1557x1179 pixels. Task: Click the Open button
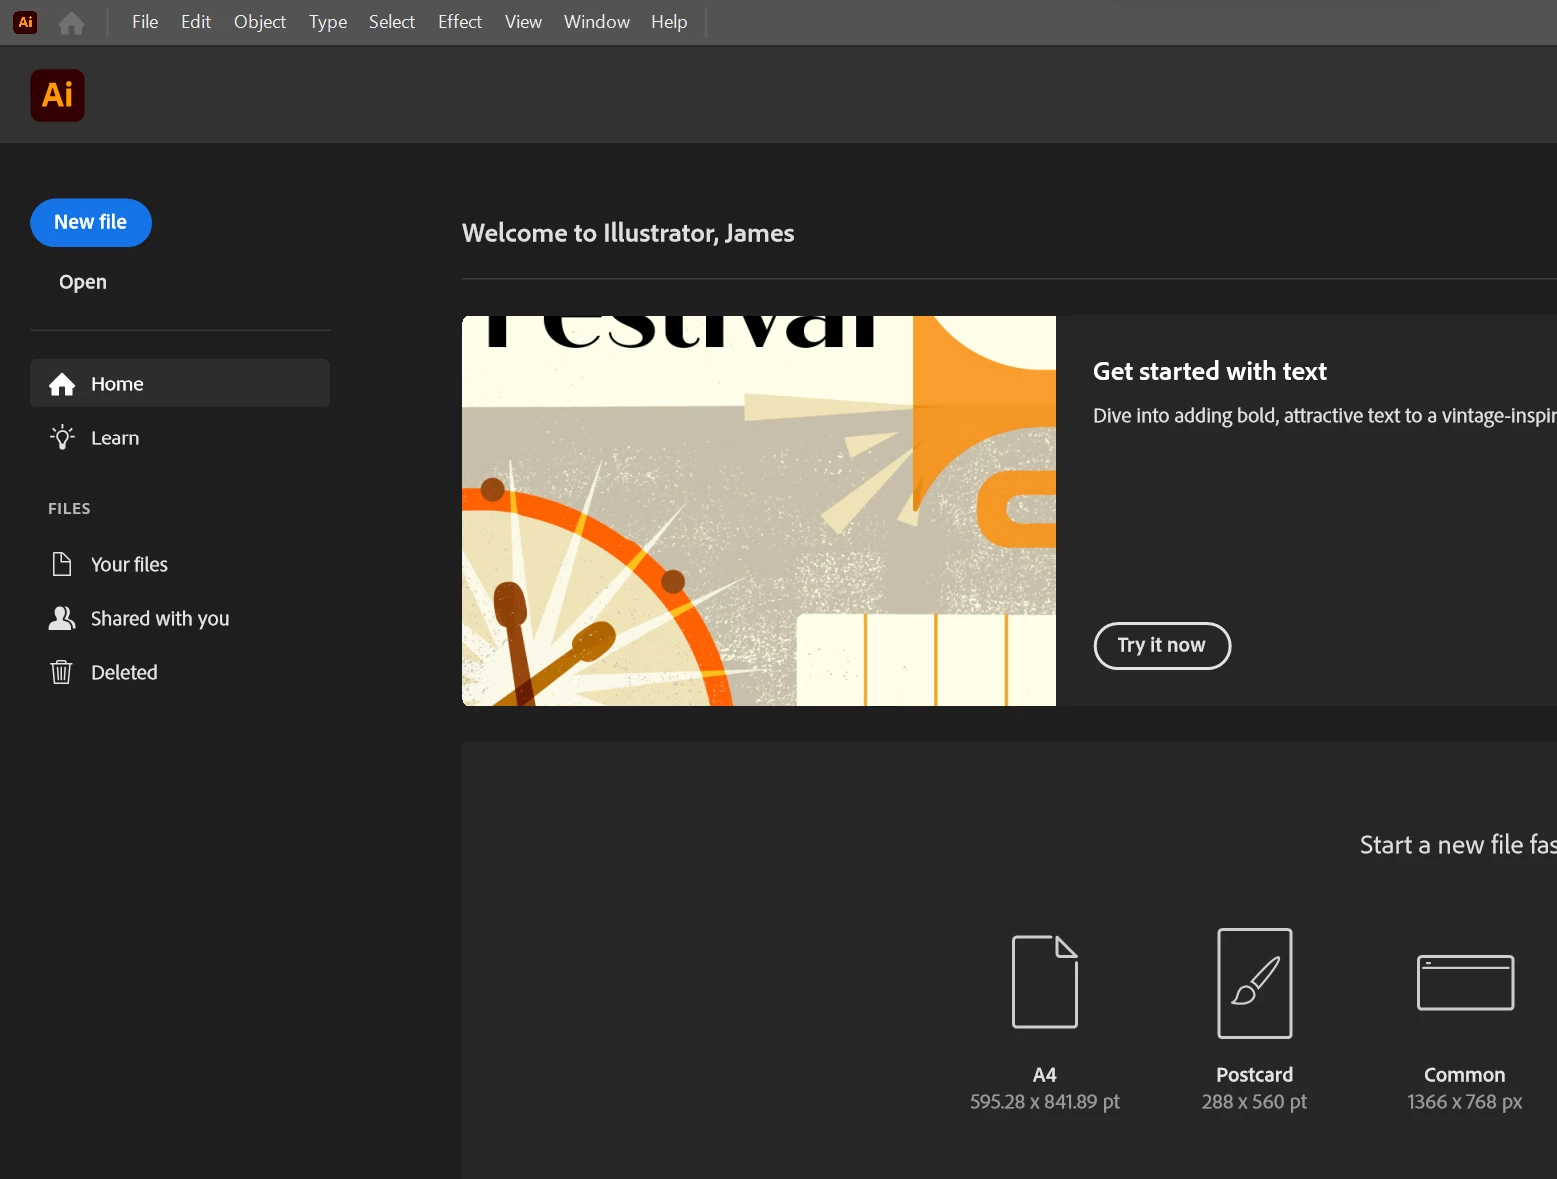click(x=83, y=282)
